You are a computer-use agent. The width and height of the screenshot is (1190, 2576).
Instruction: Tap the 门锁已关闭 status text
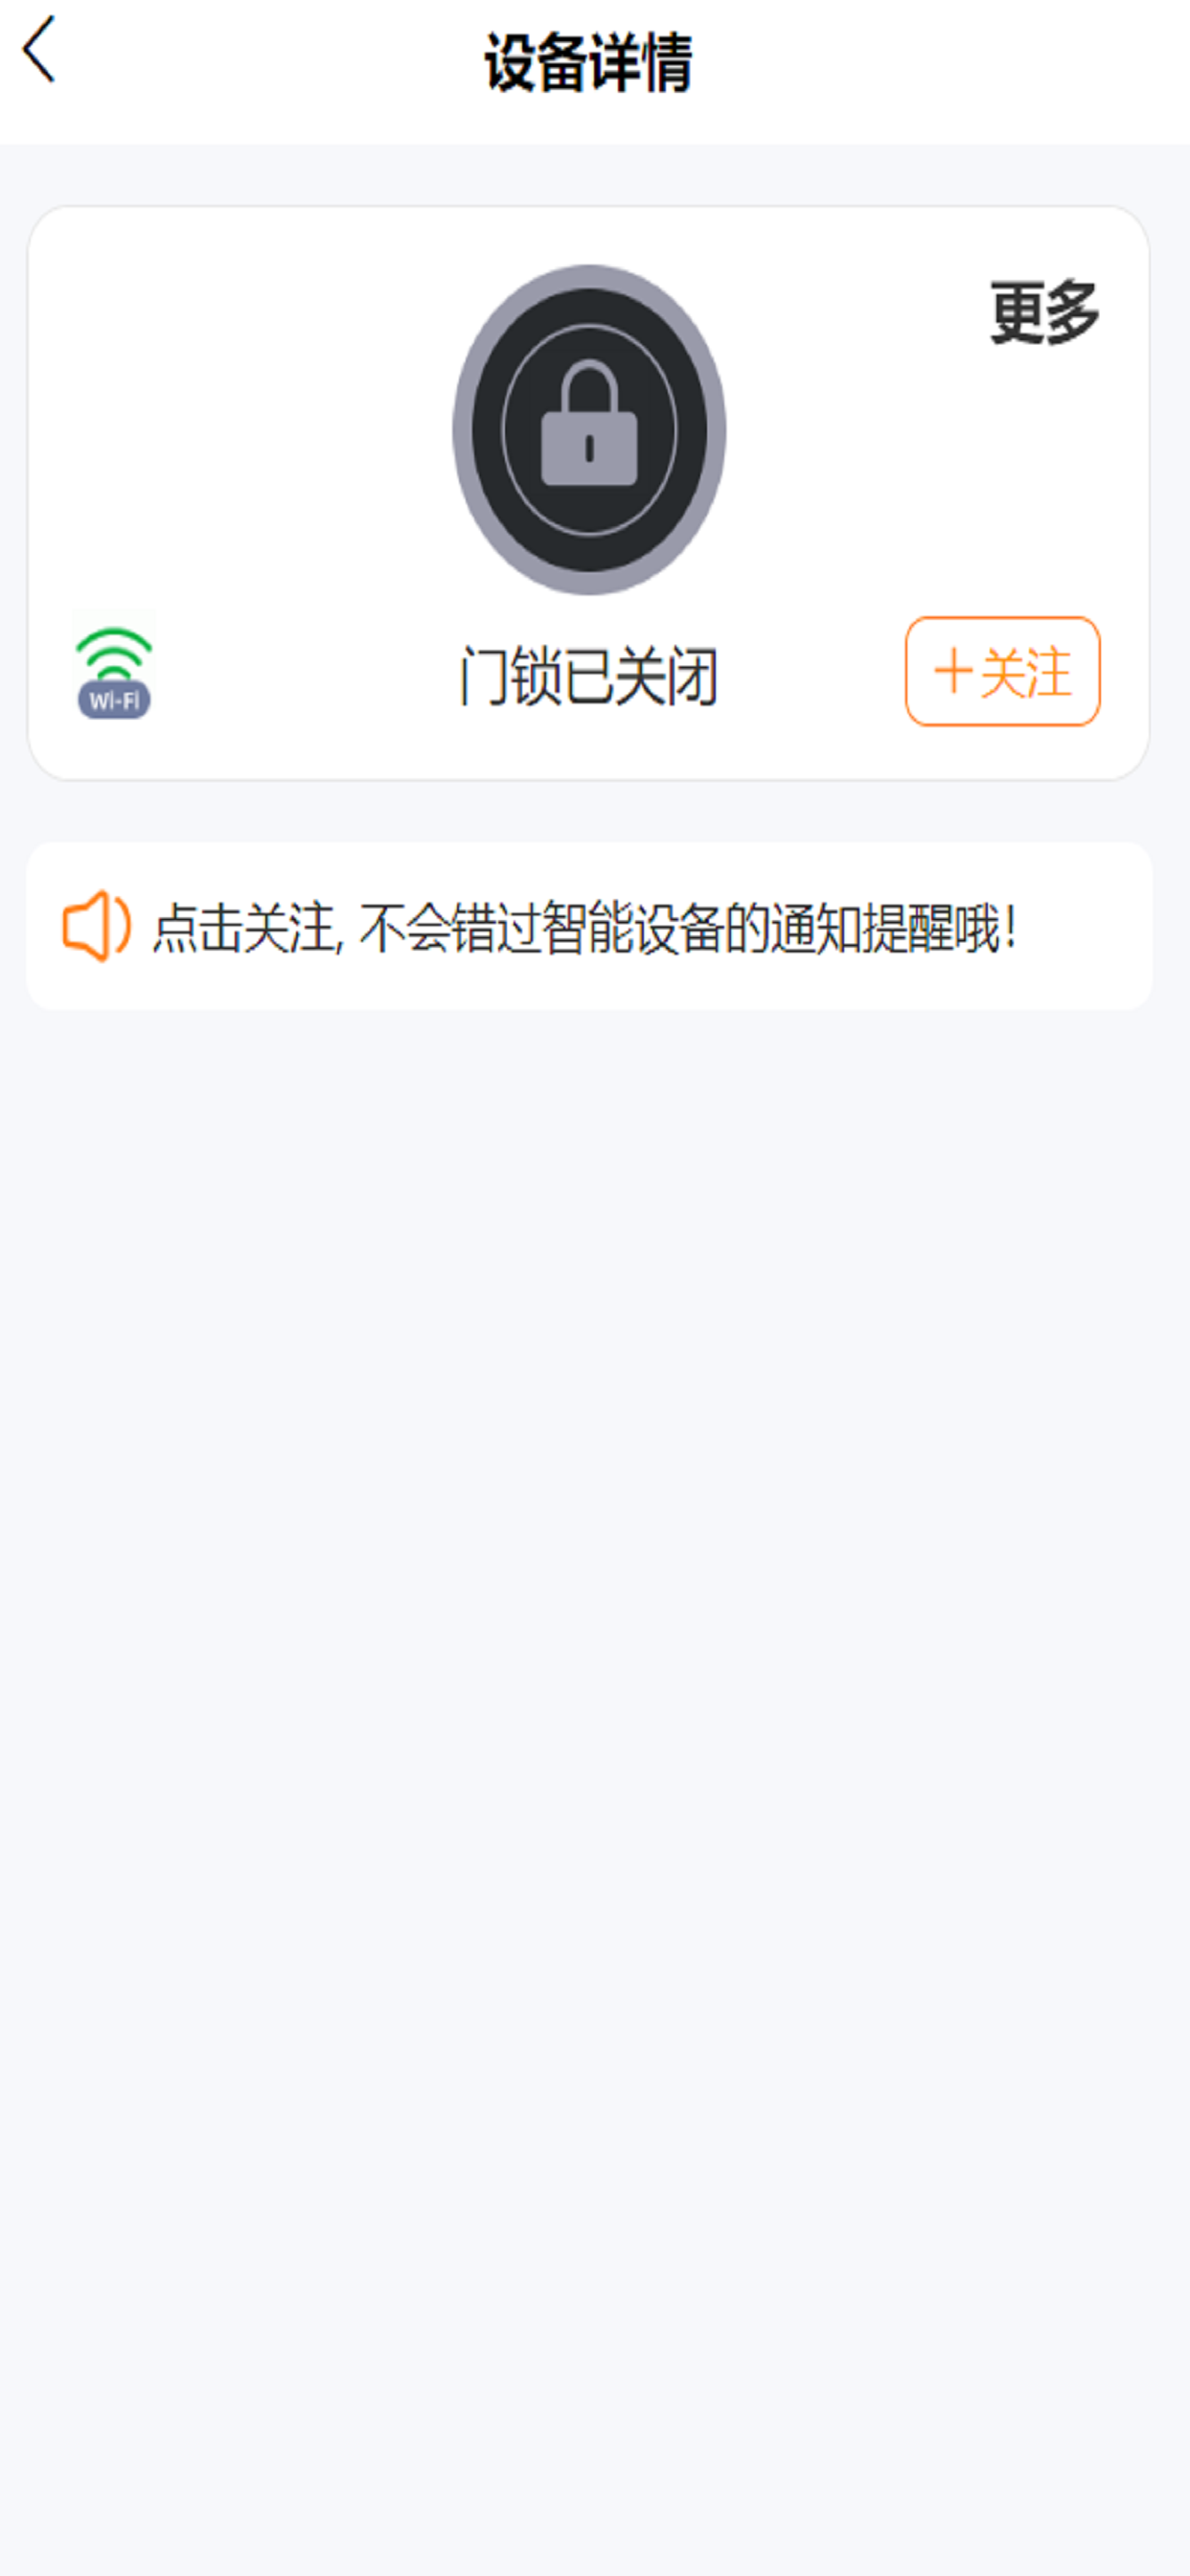pyautogui.click(x=589, y=676)
